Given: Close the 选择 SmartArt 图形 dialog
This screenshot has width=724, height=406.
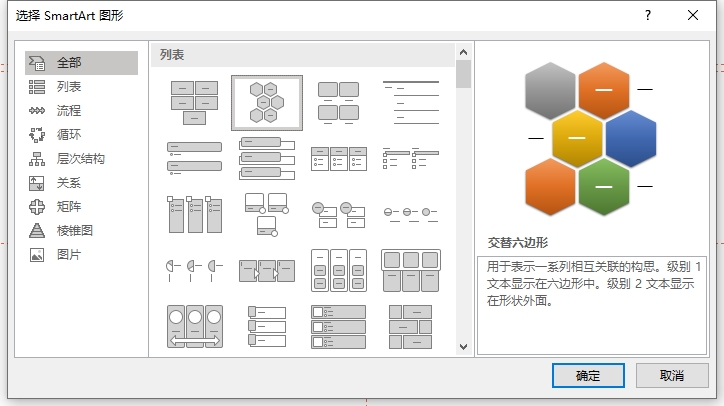Looking at the screenshot, I should pos(693,16).
